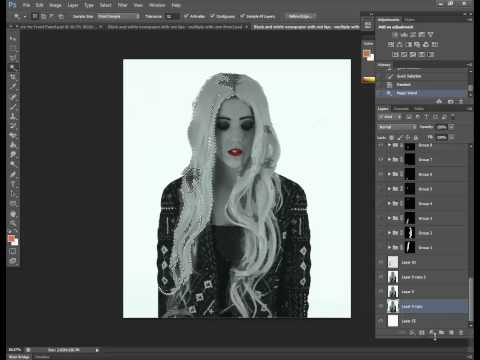Screen dimensions: 480x360
Task: Toggle the Contiguous checkbox
Action: pos(212,16)
